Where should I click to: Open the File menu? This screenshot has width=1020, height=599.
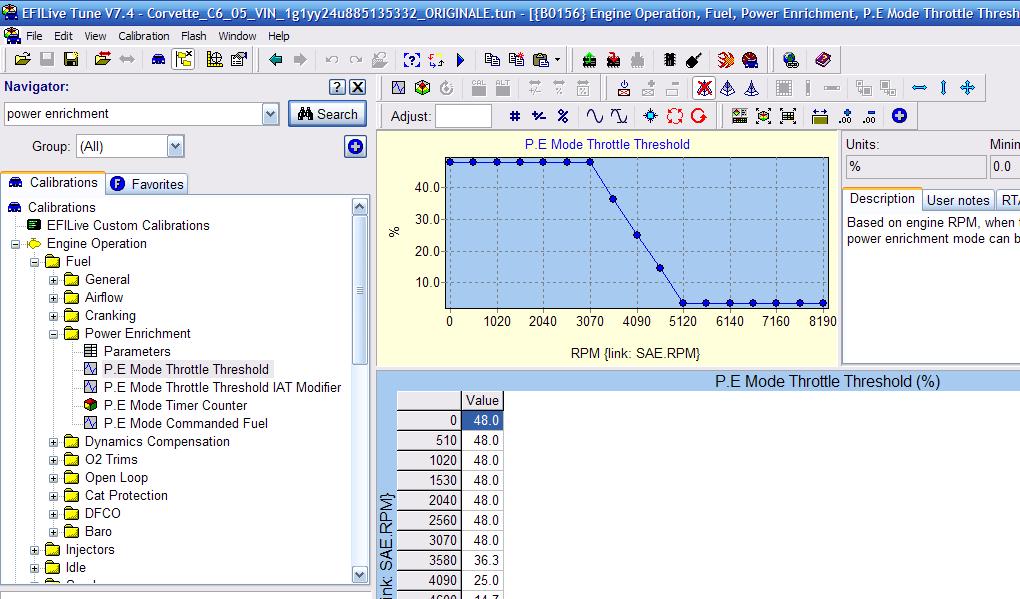click(x=34, y=36)
